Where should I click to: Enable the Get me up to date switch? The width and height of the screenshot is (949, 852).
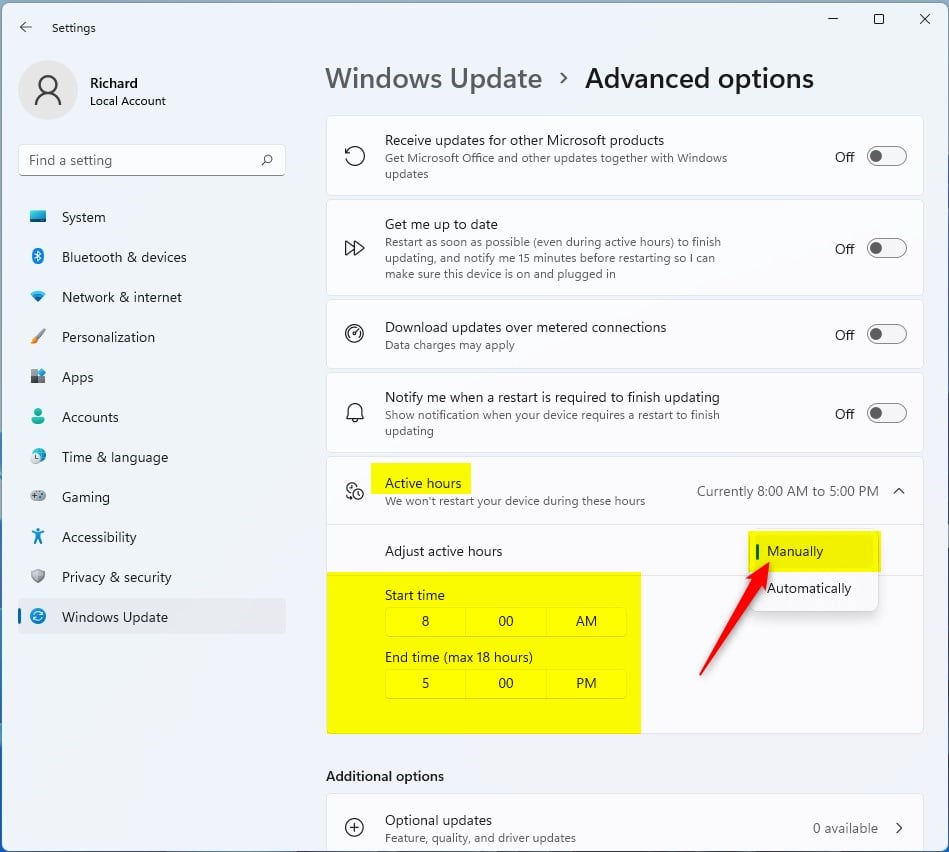(x=887, y=248)
